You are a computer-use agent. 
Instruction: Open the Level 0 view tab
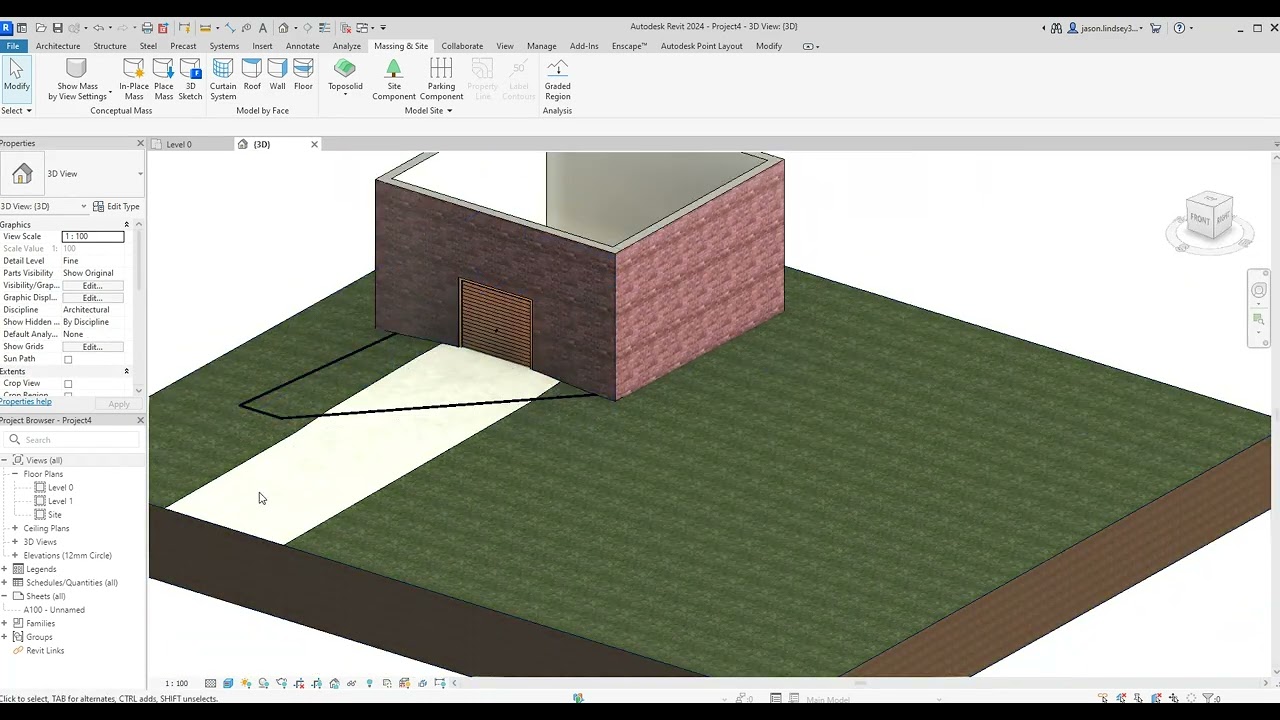(x=179, y=145)
